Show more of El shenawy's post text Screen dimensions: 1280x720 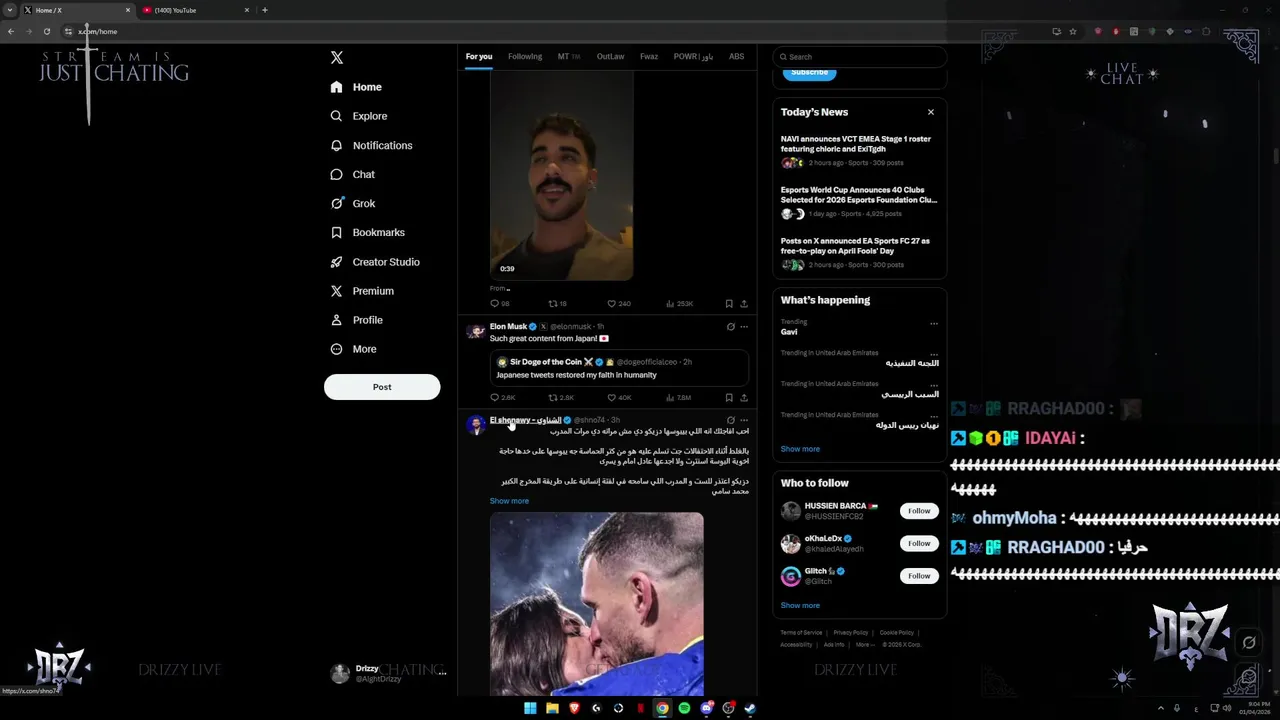509,501
